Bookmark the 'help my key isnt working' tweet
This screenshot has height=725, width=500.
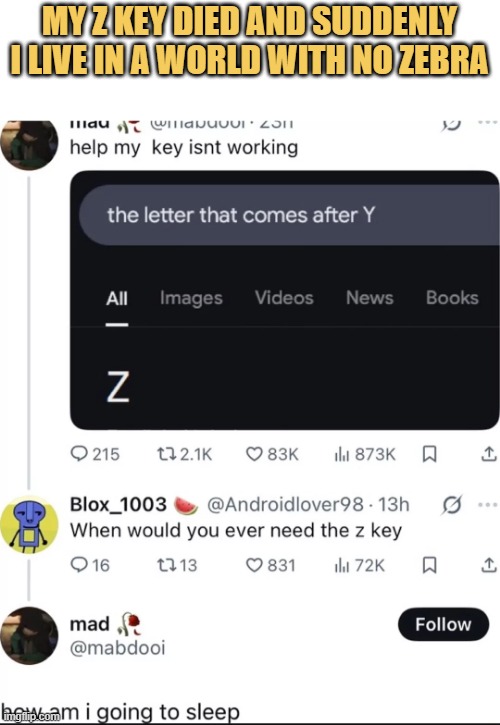(x=430, y=454)
